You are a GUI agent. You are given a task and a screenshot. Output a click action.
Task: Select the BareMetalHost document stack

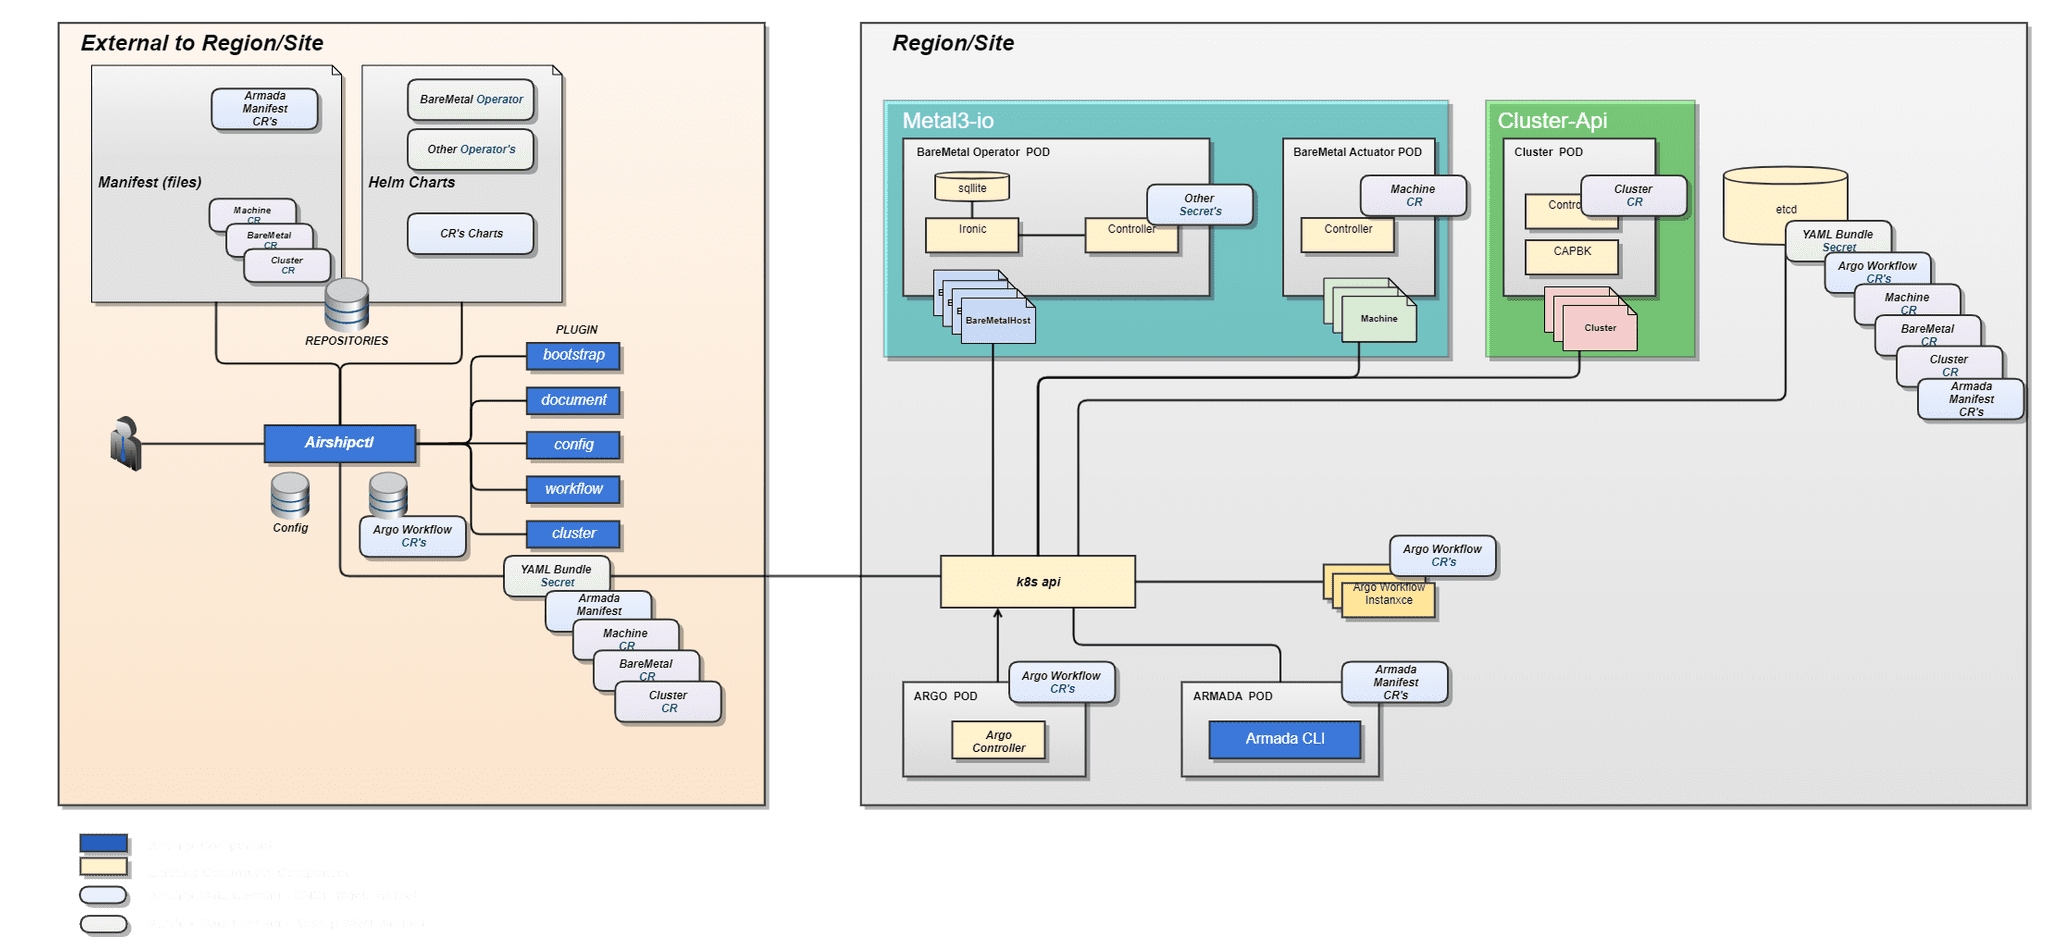point(985,306)
